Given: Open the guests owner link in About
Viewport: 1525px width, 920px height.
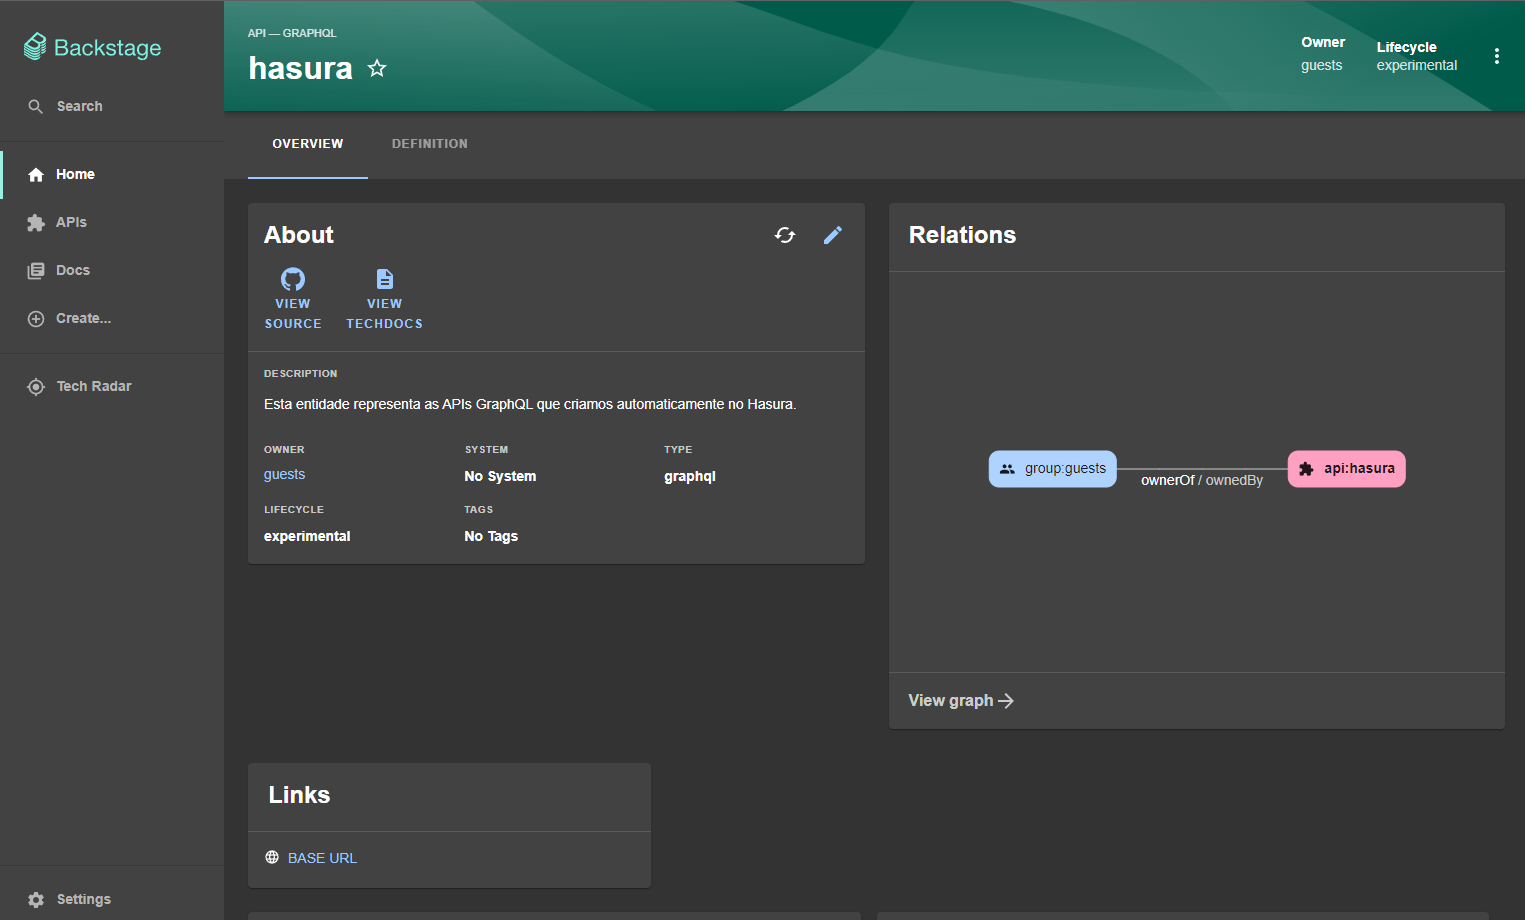Looking at the screenshot, I should coord(284,474).
